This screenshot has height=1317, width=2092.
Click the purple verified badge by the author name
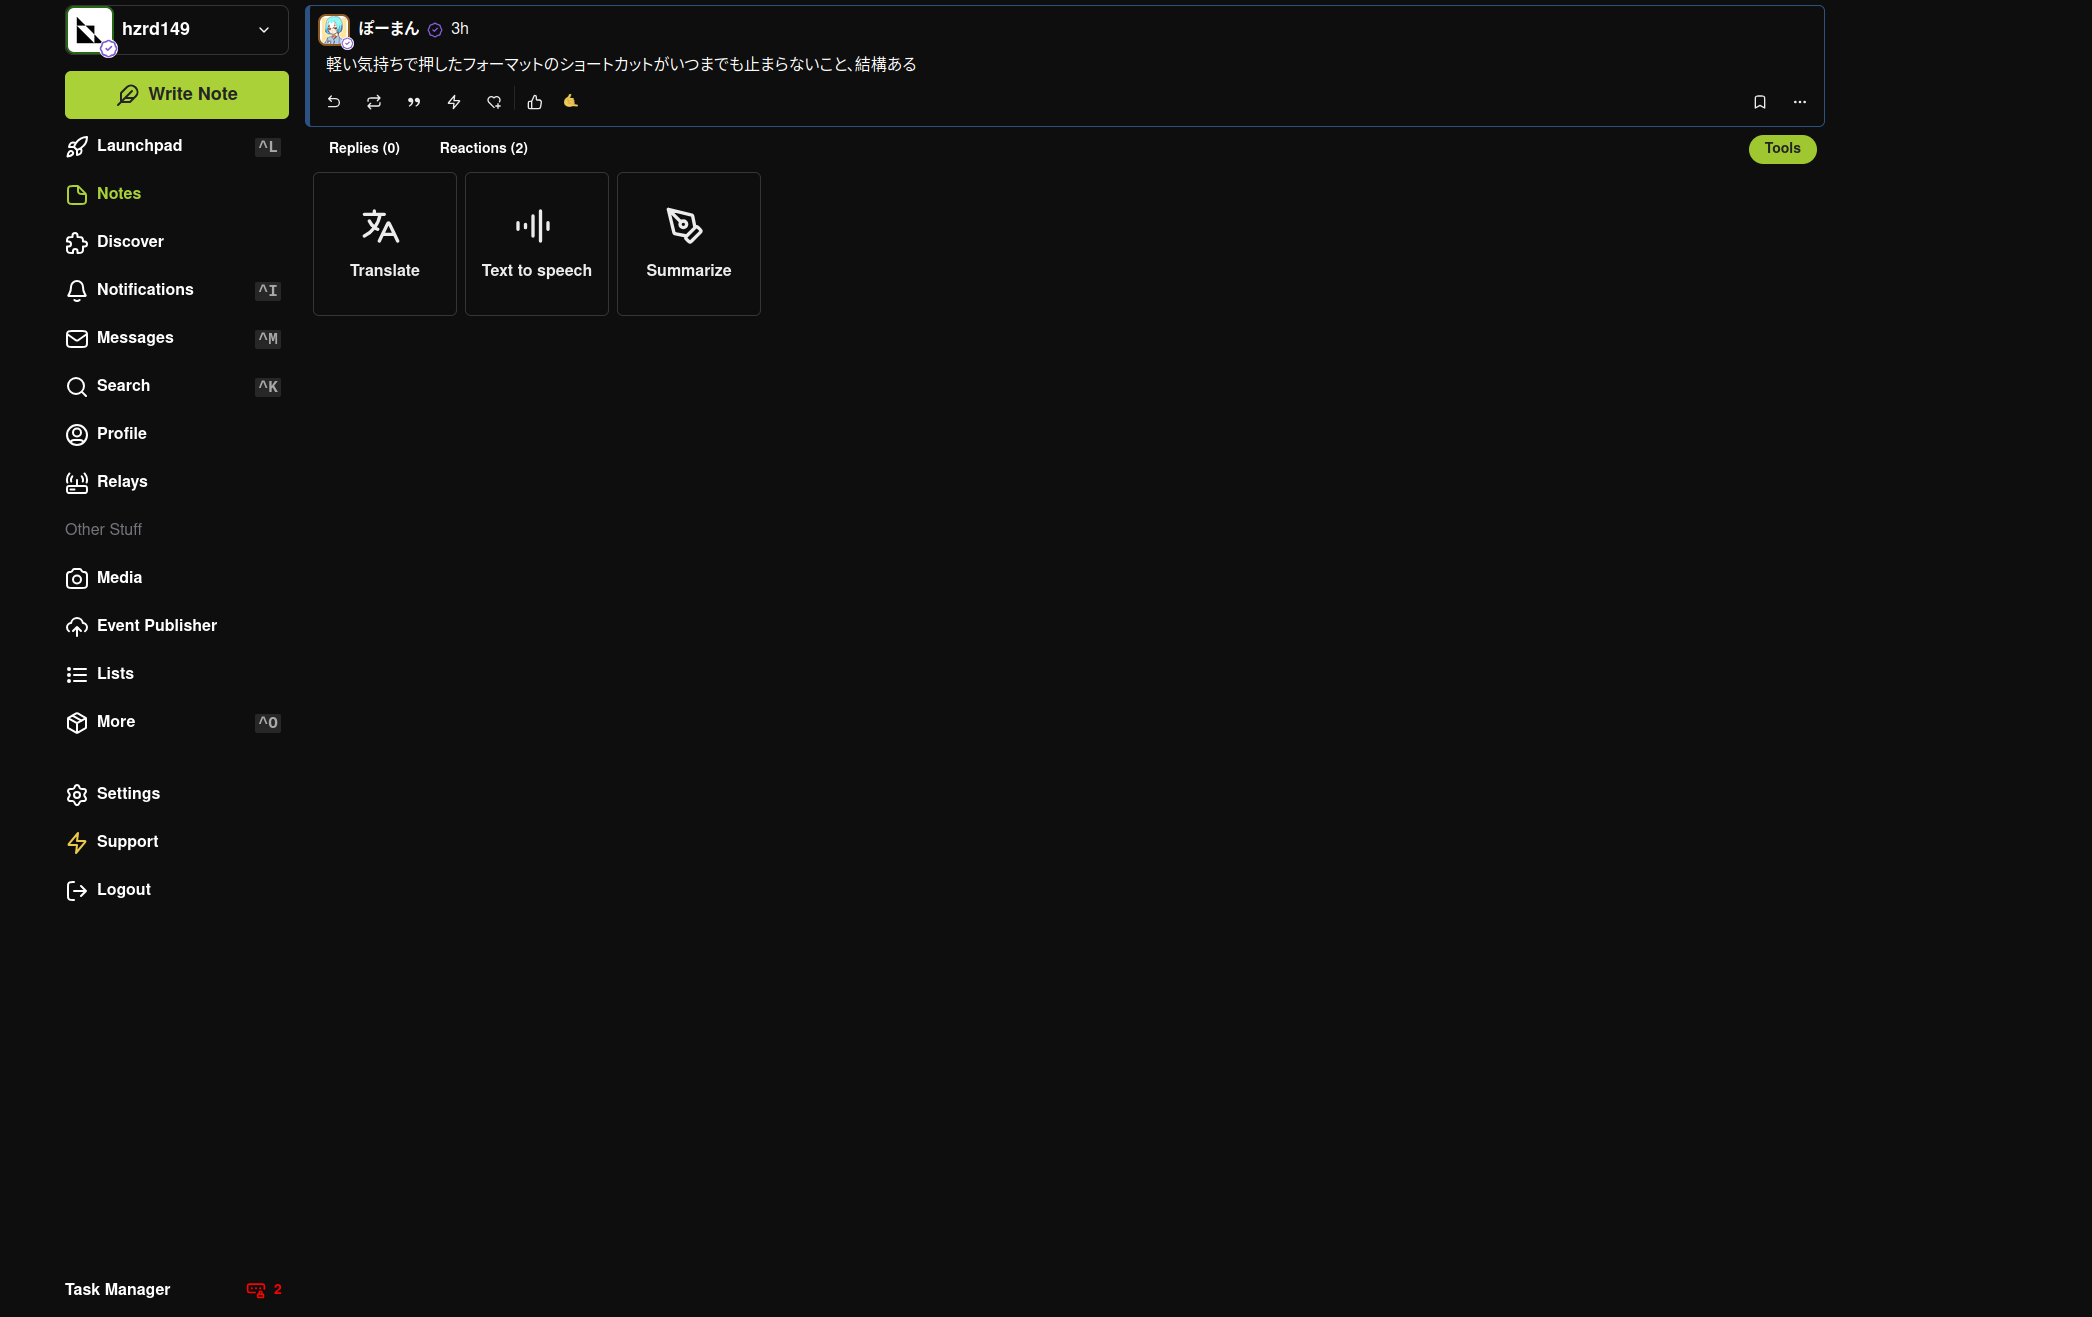[435, 30]
